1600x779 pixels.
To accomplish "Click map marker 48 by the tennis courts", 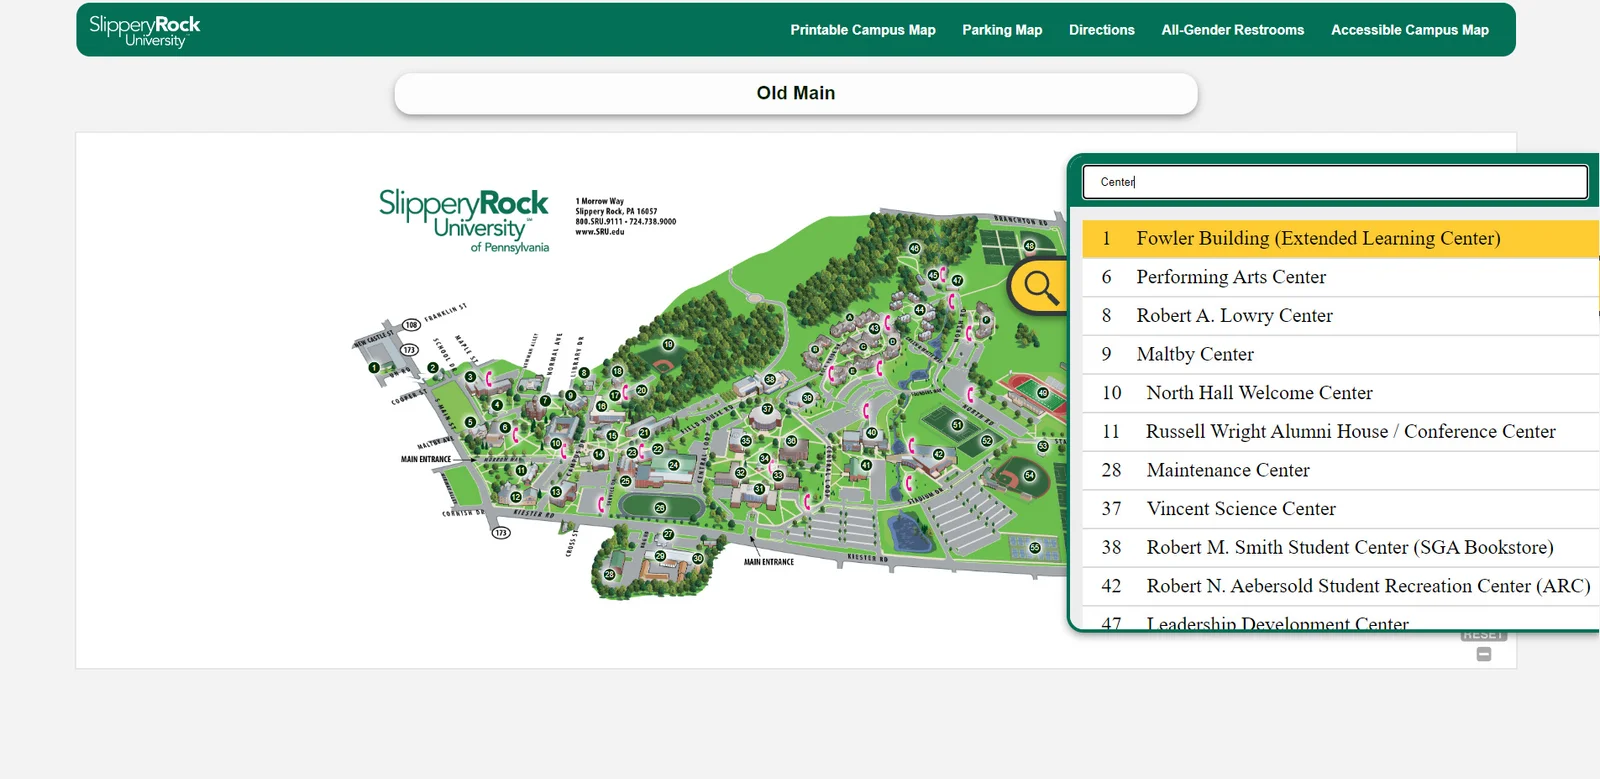I will (1029, 246).
